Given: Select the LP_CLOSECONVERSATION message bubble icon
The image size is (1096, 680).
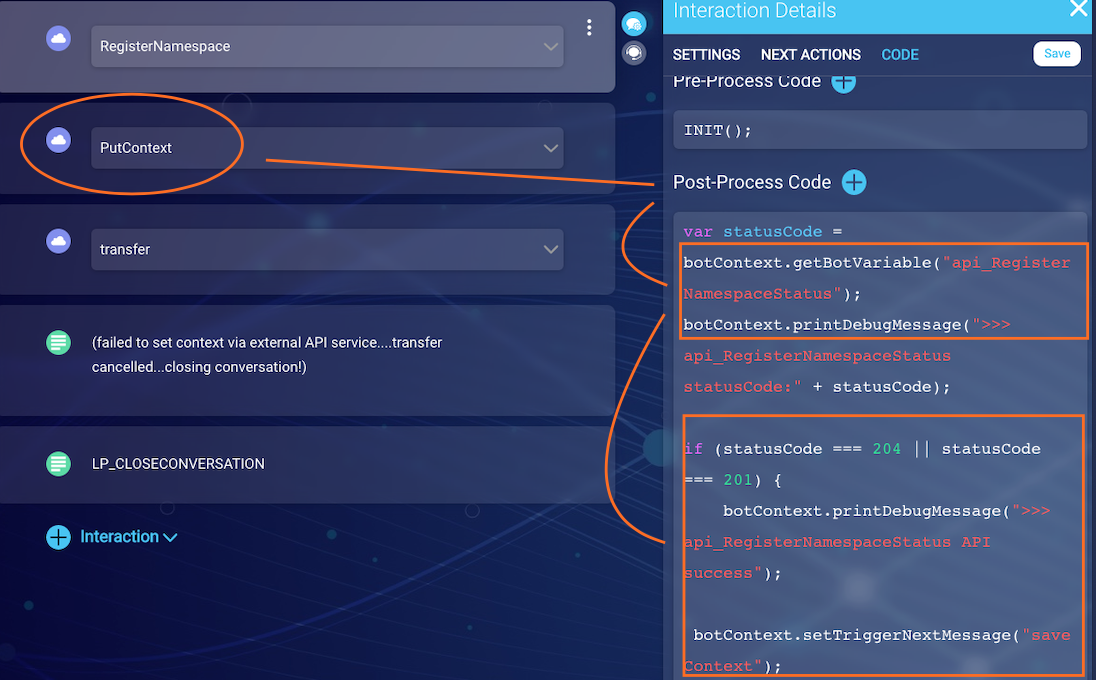Looking at the screenshot, I should tap(57, 463).
